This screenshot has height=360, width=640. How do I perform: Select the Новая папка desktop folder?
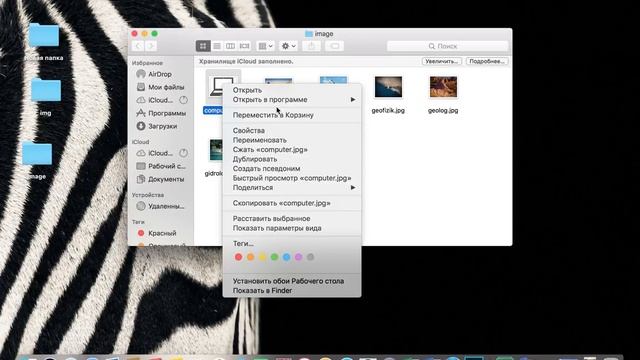pos(44,35)
